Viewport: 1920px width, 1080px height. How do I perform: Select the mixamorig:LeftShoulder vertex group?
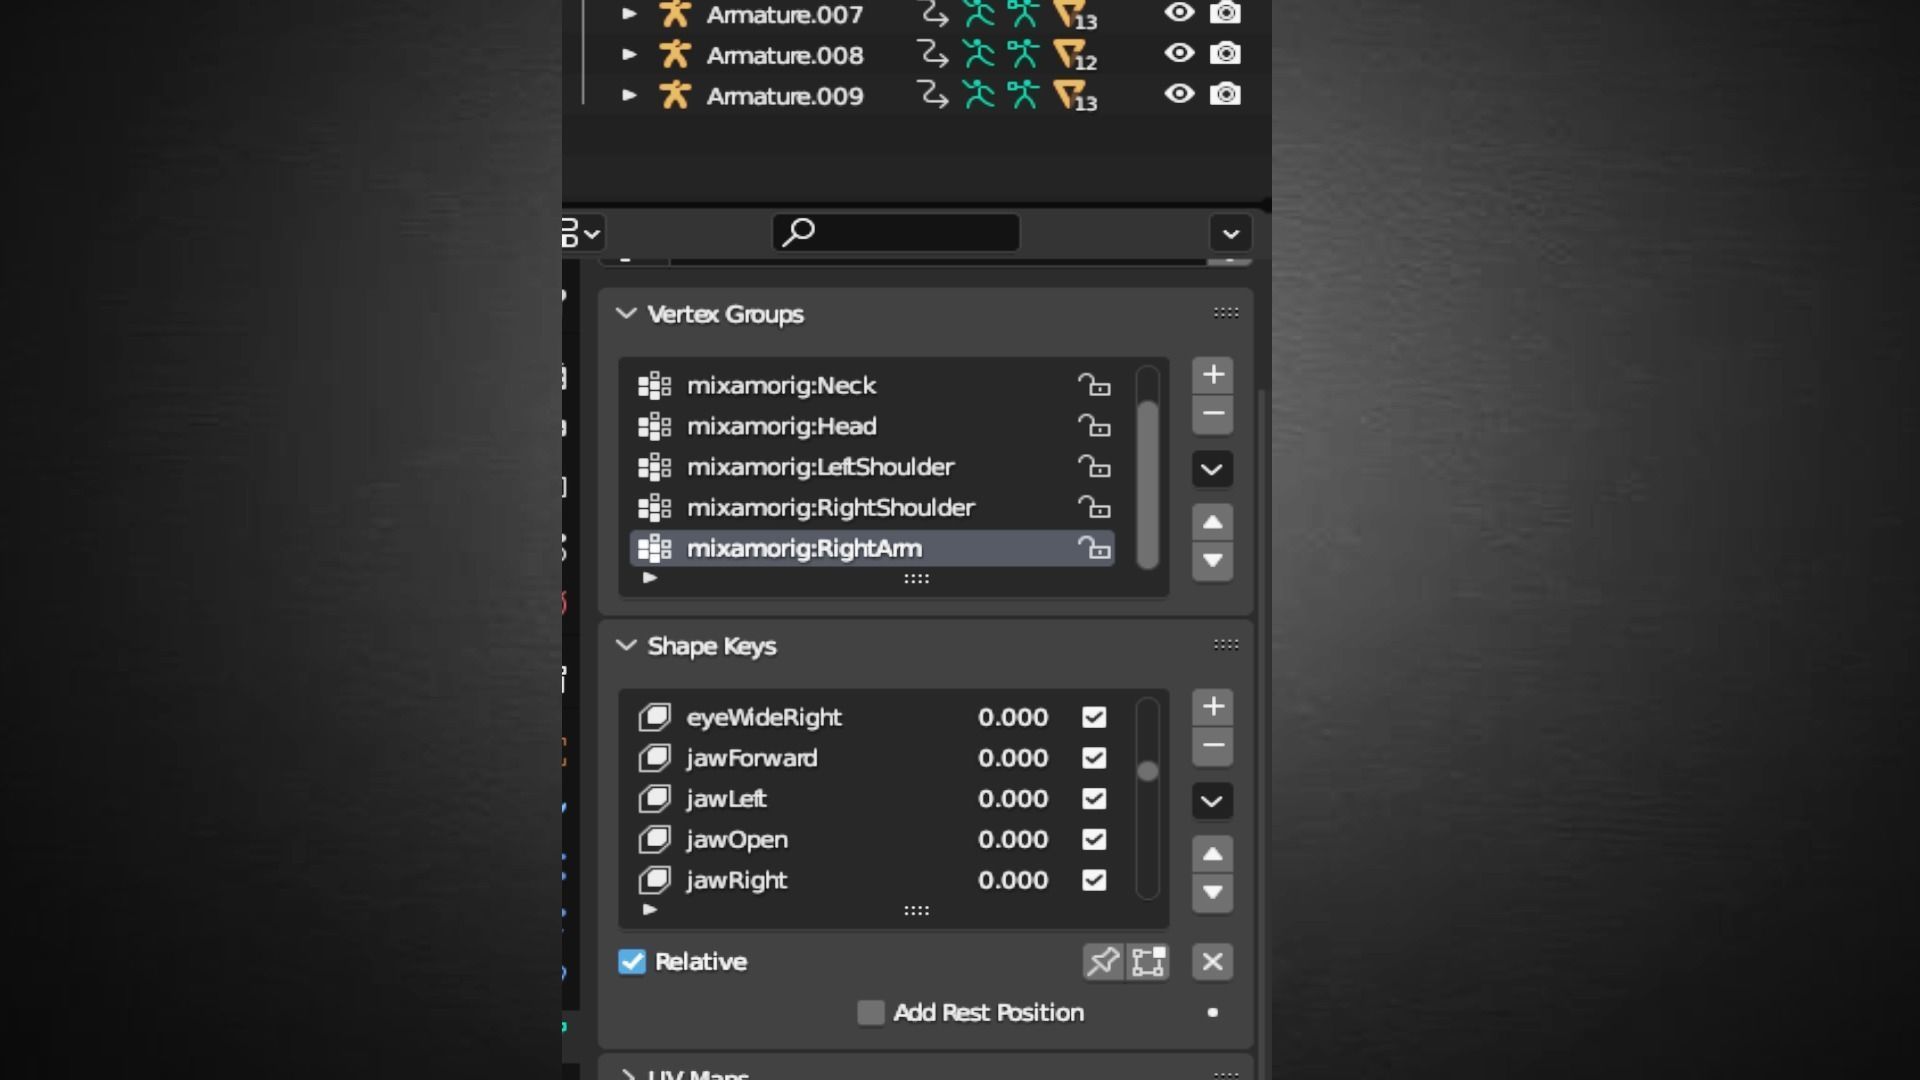(x=820, y=467)
